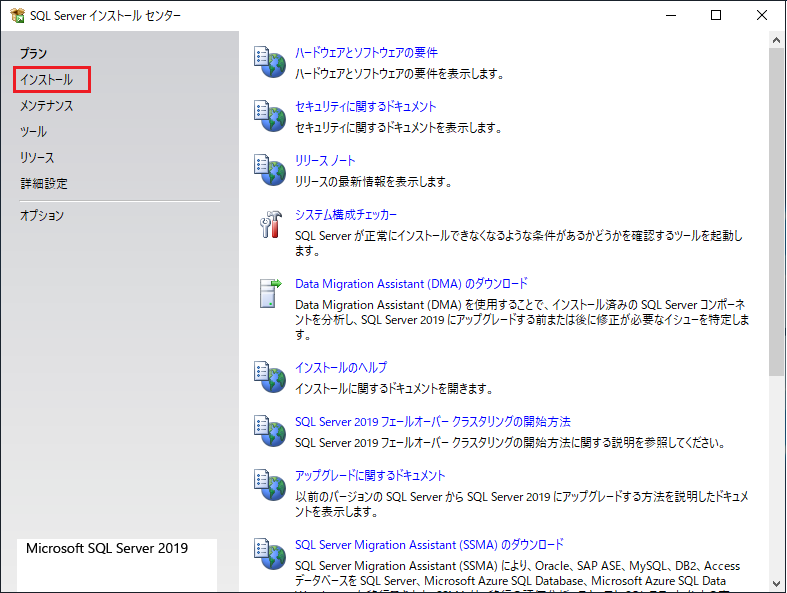787x593 pixels.
Task: Click the globe icon beside ハードウェアとソフトウェアの要件
Action: pos(270,62)
